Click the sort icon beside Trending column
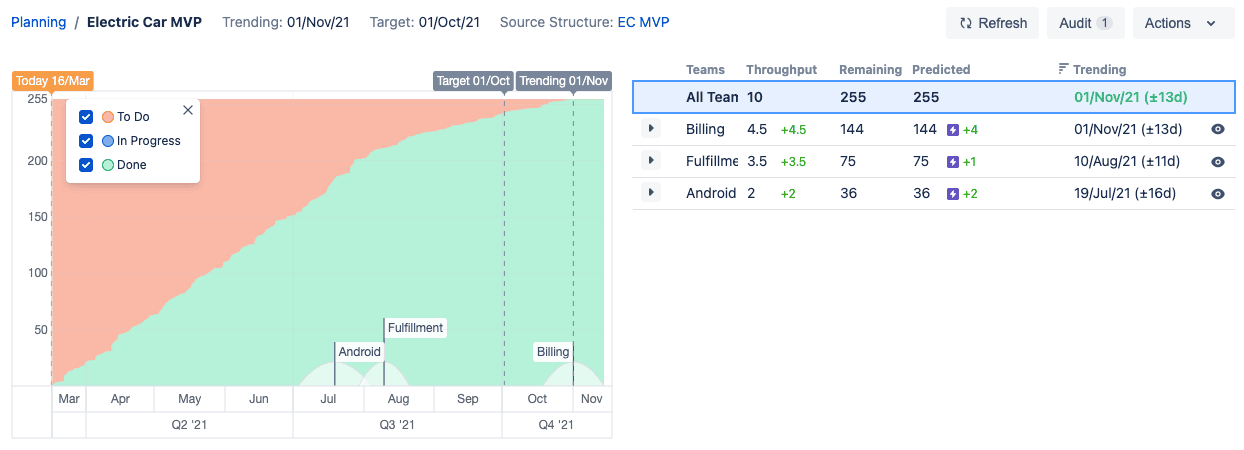The height and width of the screenshot is (450, 1244). (1063, 69)
